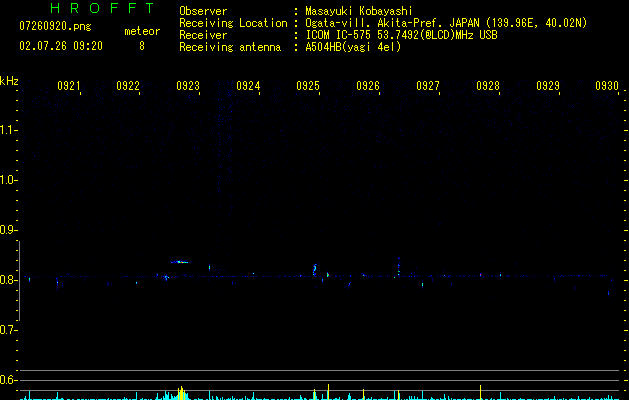This screenshot has width=629, height=400.
Task: Click the 0928 time marker
Action: (488, 86)
